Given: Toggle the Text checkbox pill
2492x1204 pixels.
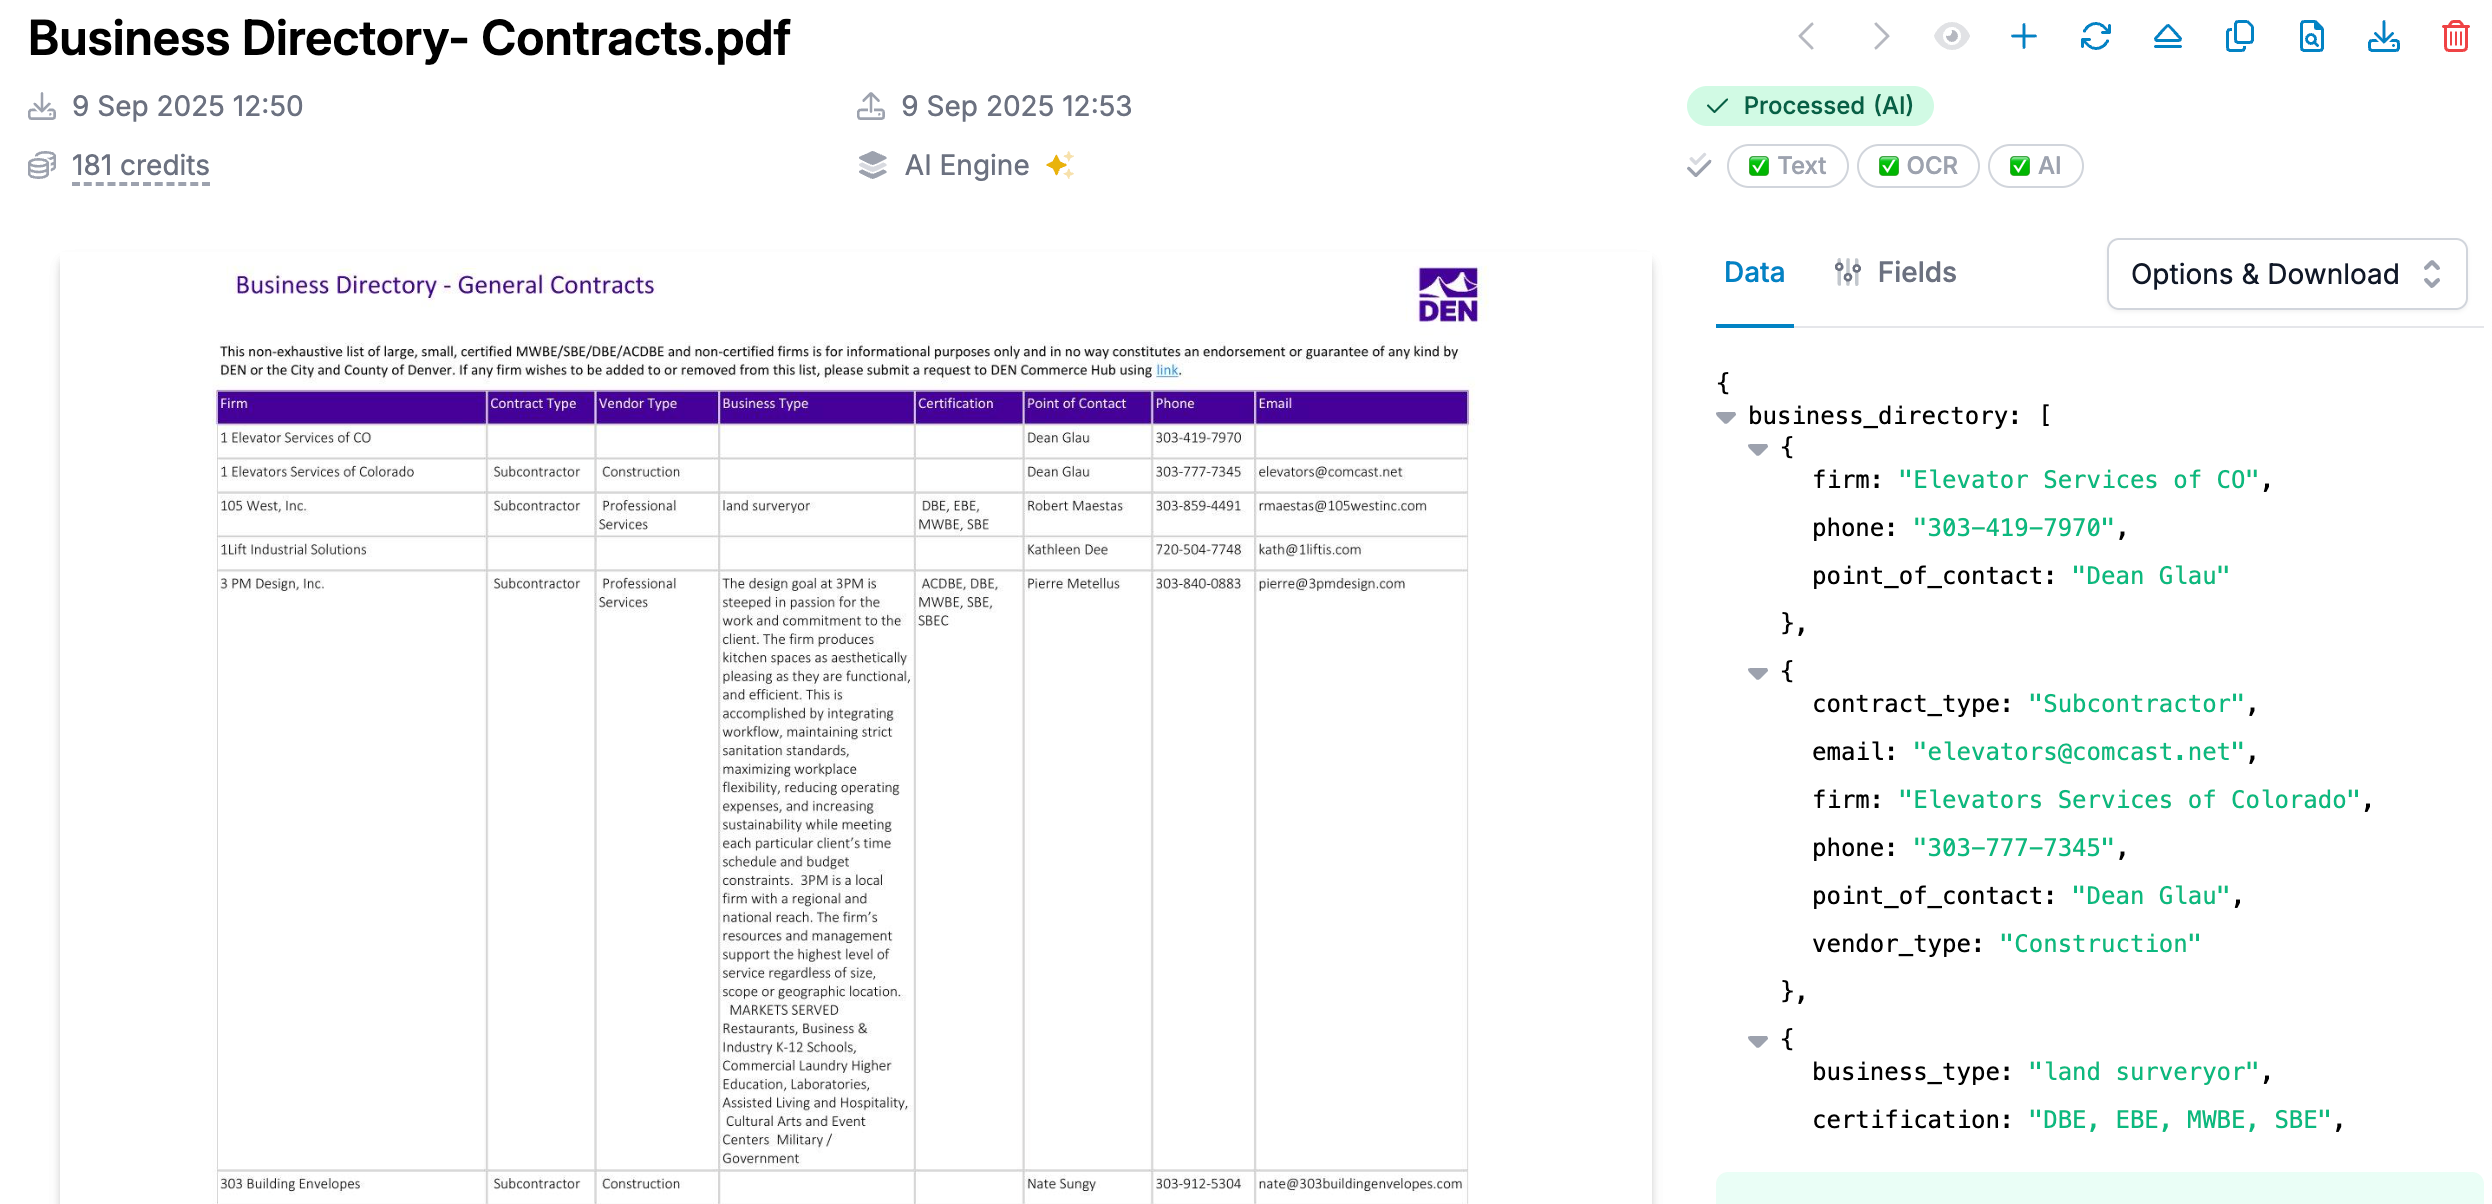Looking at the screenshot, I should click(1787, 166).
